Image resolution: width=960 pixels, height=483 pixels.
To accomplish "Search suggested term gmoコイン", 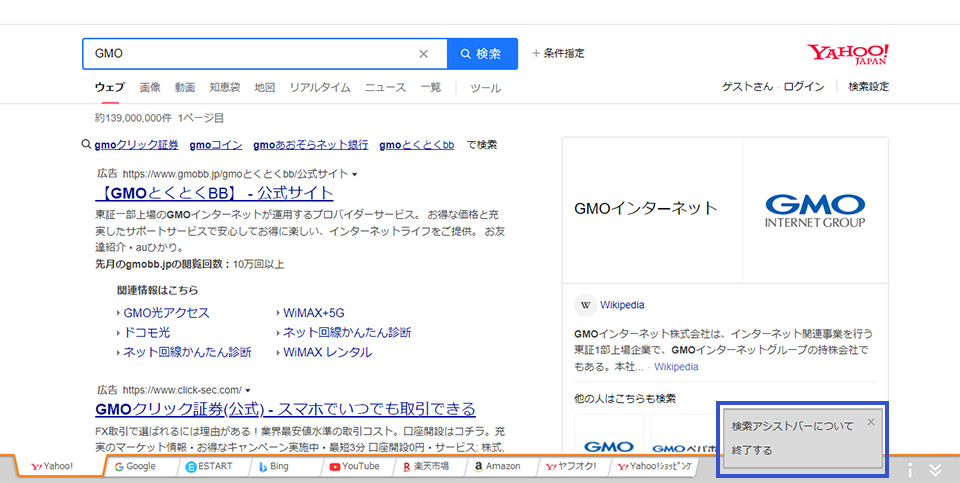I will coord(216,145).
